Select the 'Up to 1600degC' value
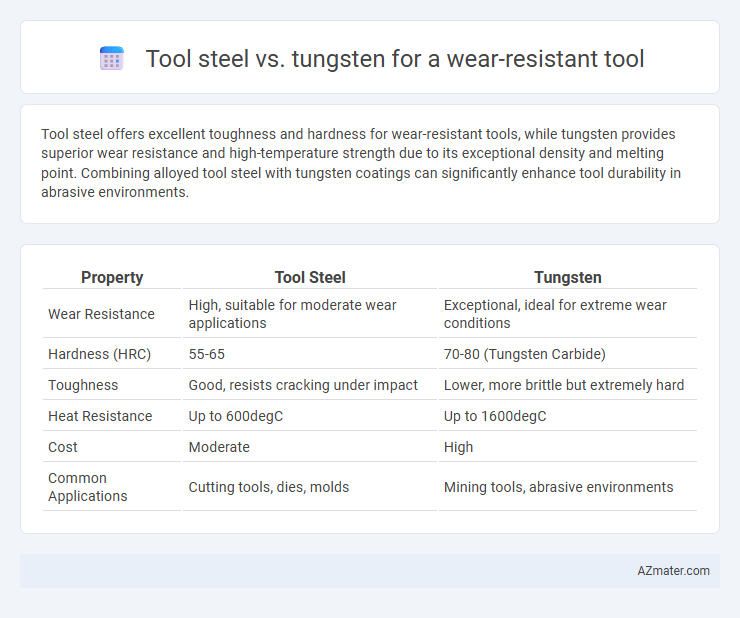This screenshot has width=740, height=618. coord(495,416)
